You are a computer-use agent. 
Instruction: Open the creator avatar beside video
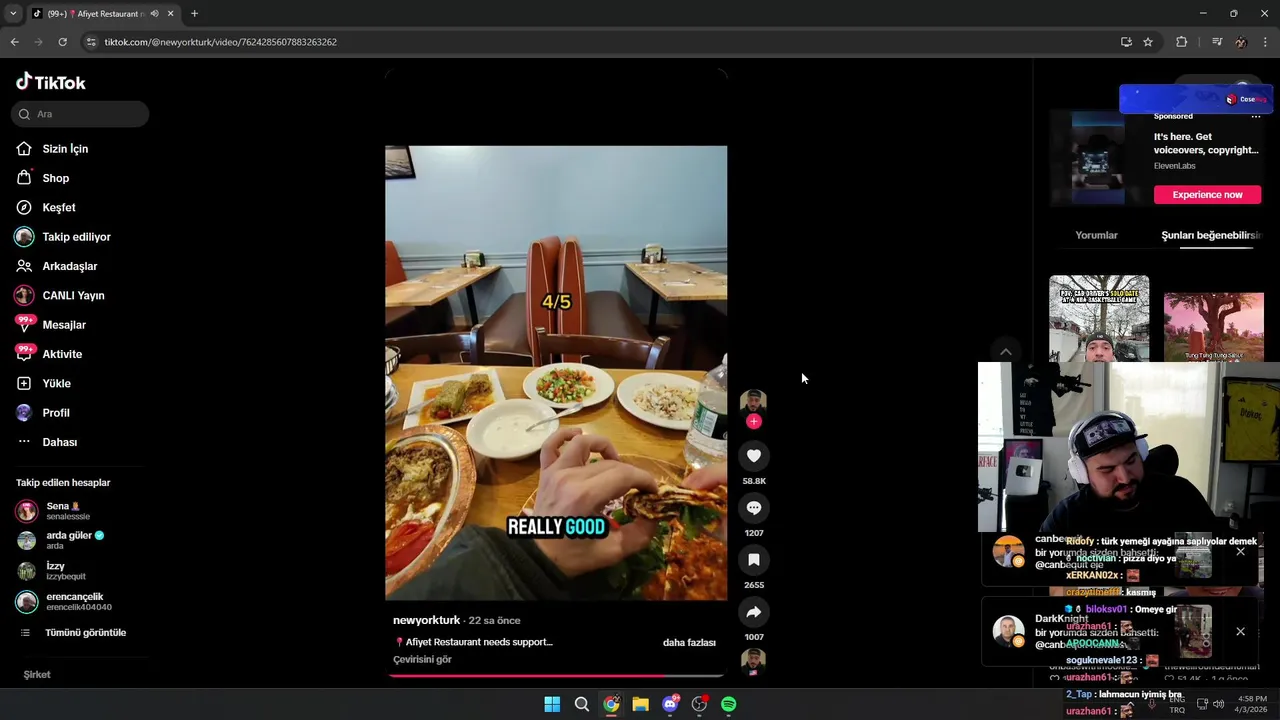coord(753,402)
